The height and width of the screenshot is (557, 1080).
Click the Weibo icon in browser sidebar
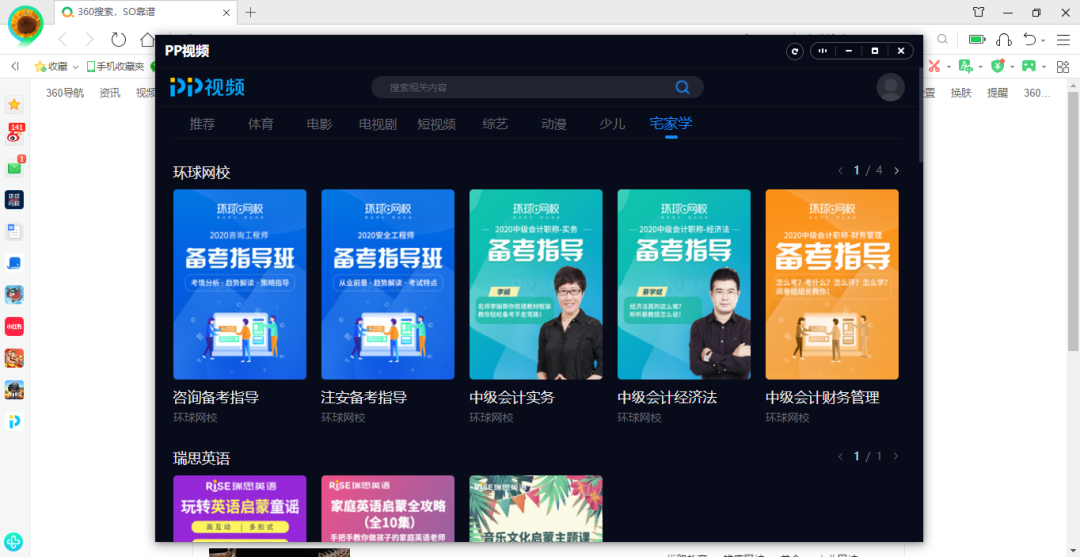(x=15, y=136)
